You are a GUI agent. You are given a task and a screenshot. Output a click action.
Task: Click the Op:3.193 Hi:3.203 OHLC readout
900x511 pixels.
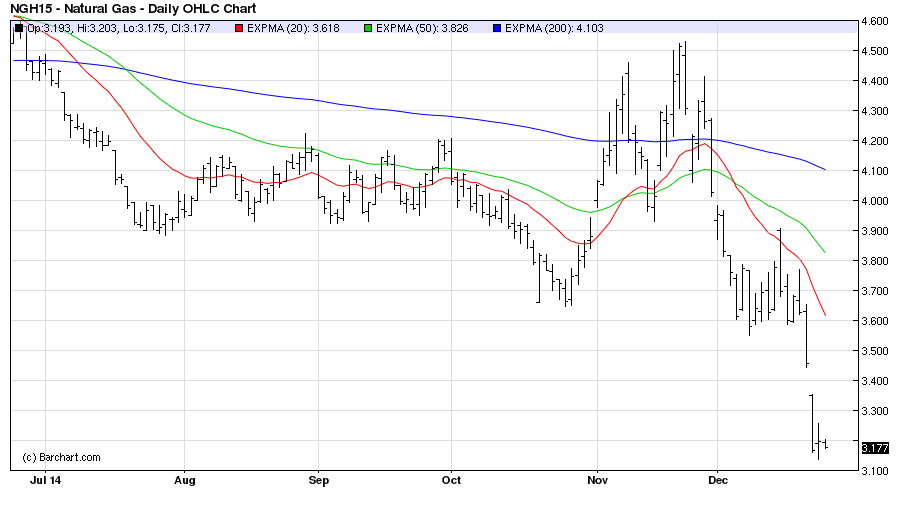point(119,28)
